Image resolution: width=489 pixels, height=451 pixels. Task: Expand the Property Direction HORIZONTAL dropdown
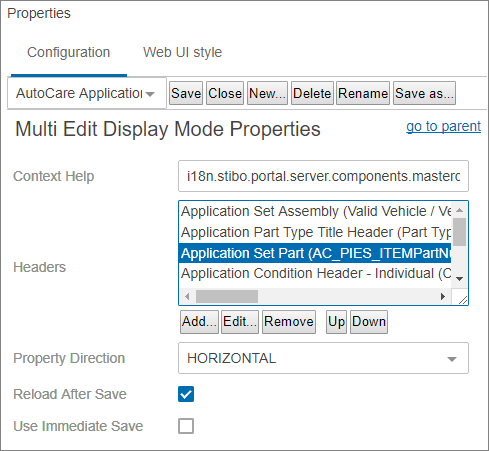[x=323, y=358]
